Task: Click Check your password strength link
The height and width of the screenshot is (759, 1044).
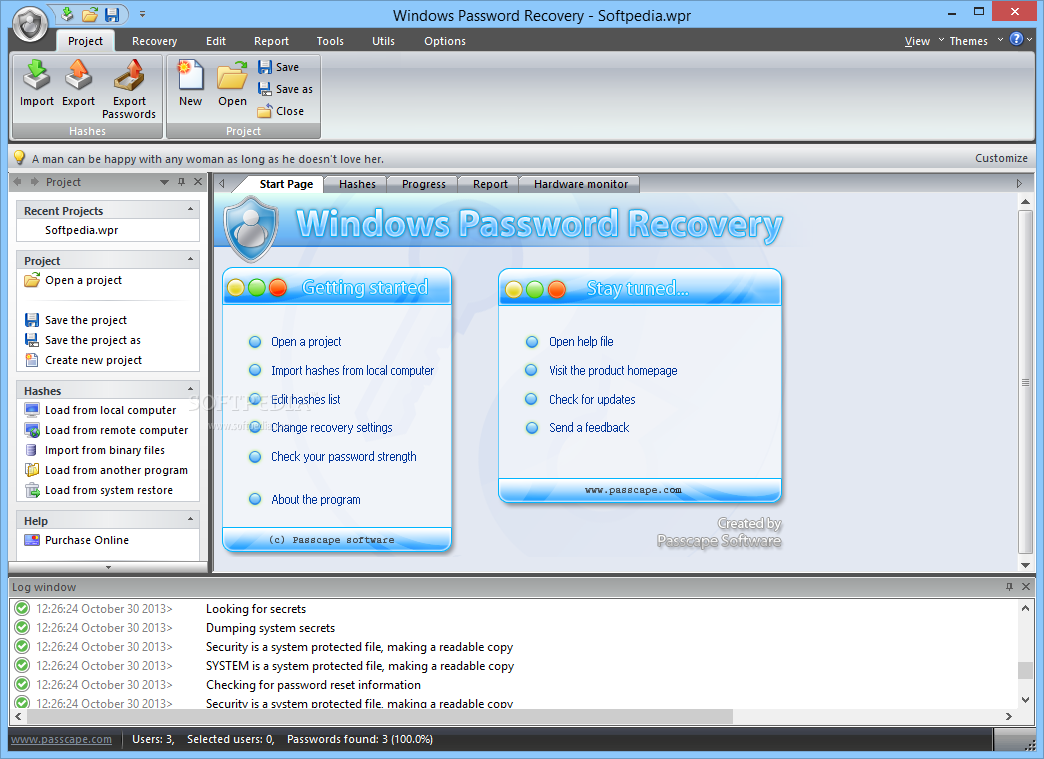Action: point(344,457)
